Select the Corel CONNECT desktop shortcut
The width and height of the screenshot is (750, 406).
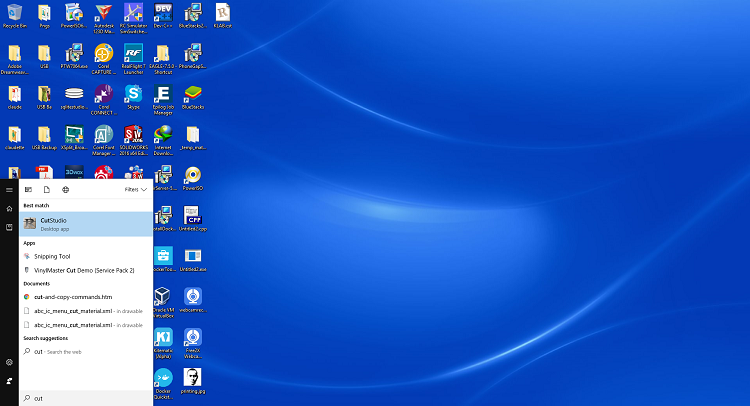pyautogui.click(x=104, y=100)
